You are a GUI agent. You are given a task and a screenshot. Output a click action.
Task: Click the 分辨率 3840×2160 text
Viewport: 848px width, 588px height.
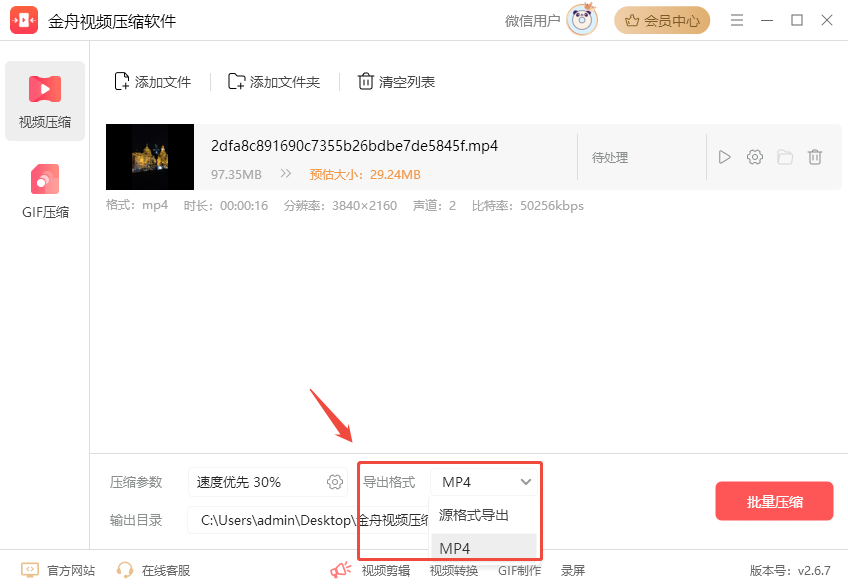(340, 206)
